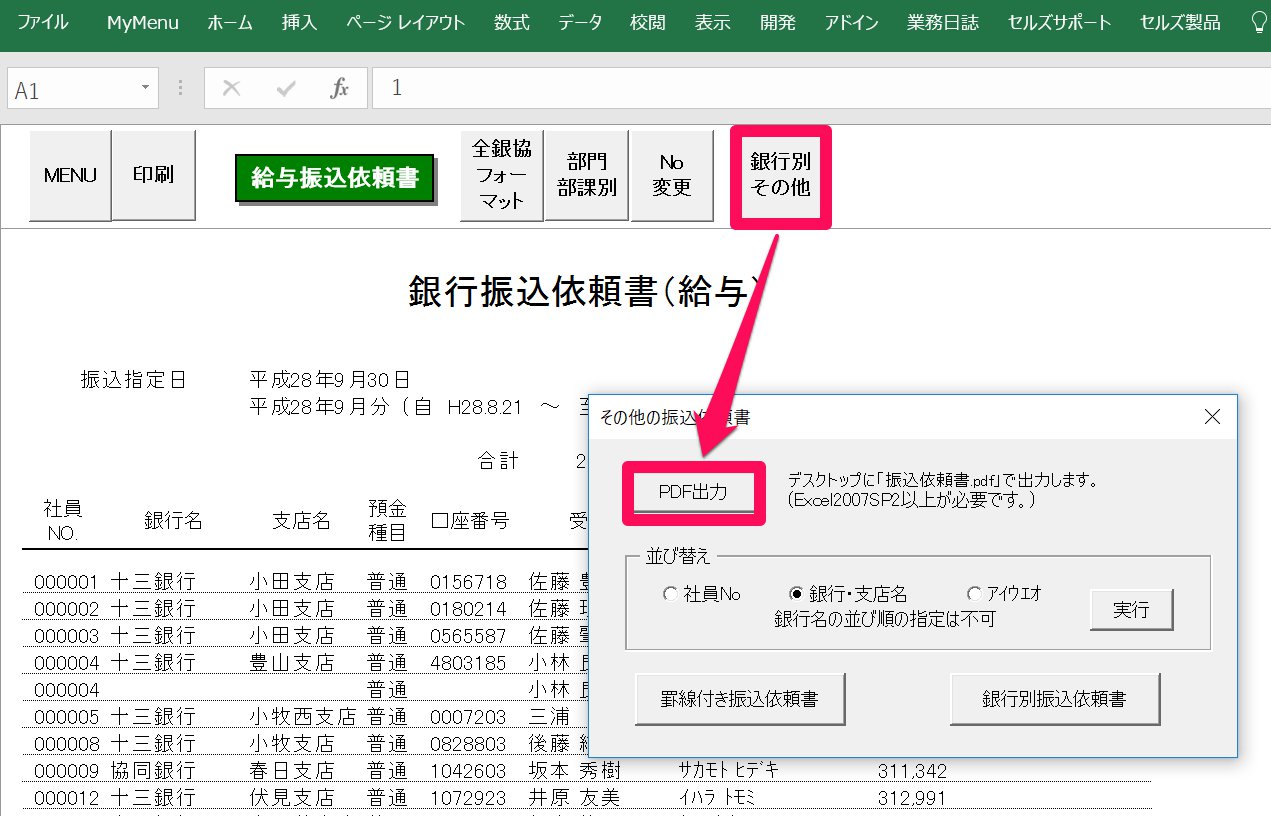Click the 伏見支店 branch cell
This screenshot has width=1271, height=816.
pos(292,798)
